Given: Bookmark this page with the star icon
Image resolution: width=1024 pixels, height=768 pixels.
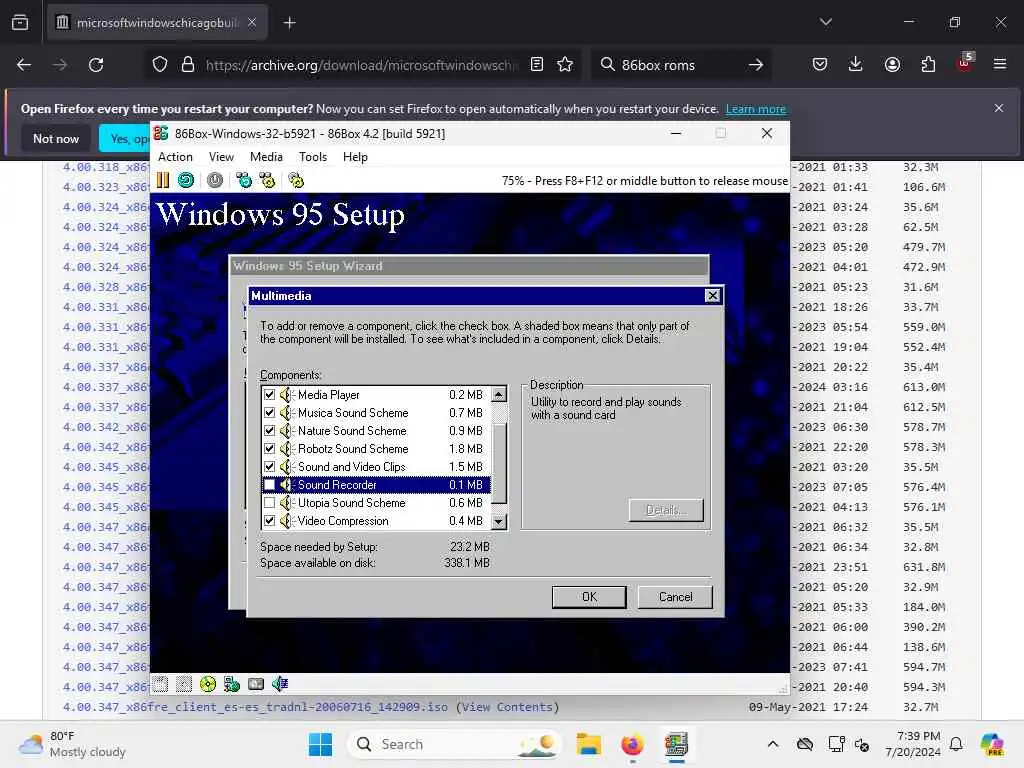Looking at the screenshot, I should coord(565,65).
